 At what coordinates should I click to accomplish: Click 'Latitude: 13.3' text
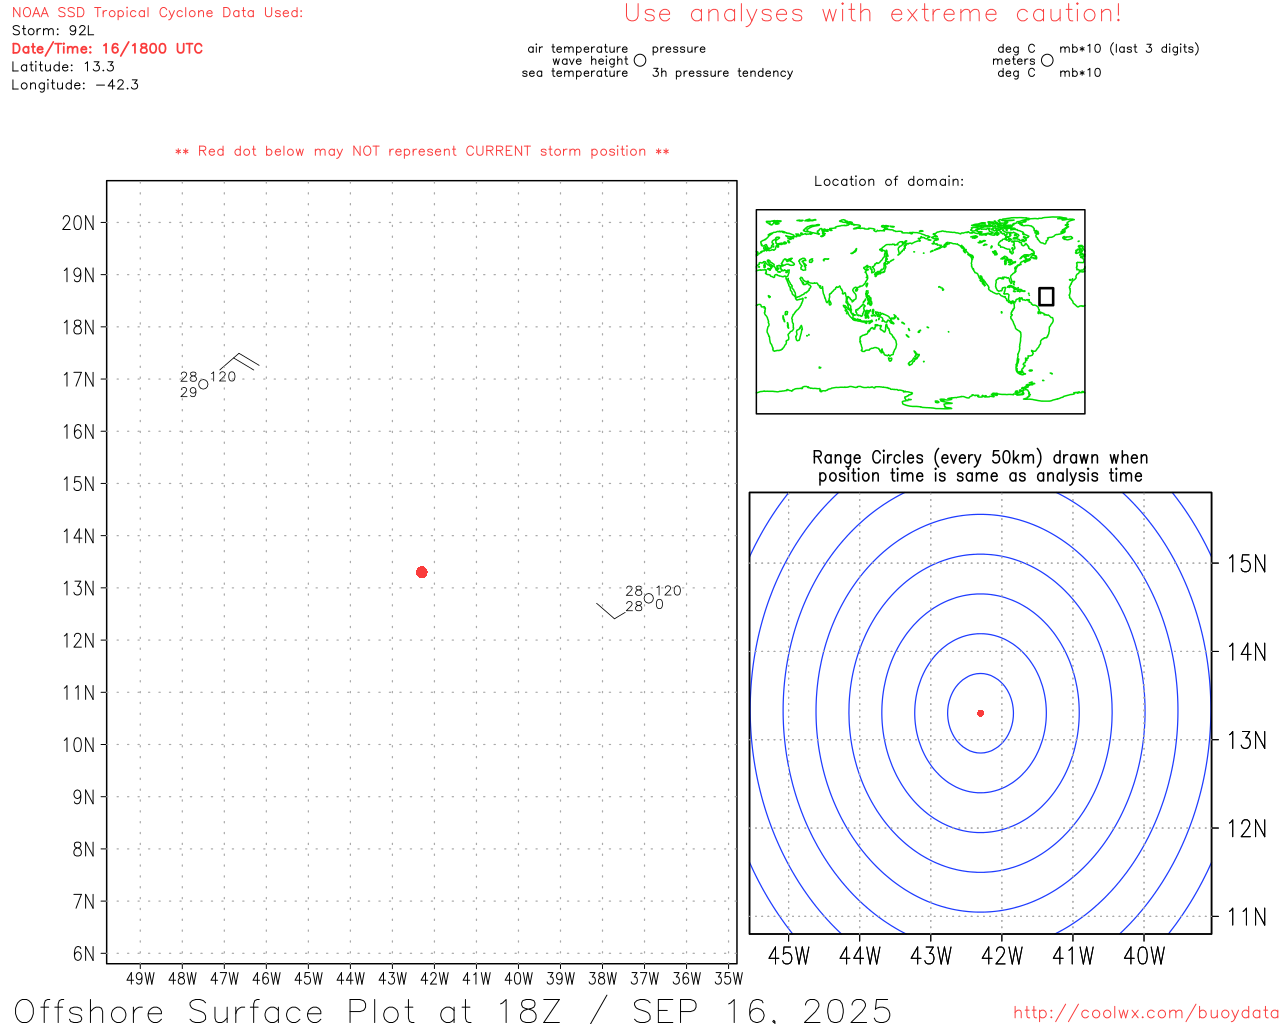pyautogui.click(x=63, y=67)
